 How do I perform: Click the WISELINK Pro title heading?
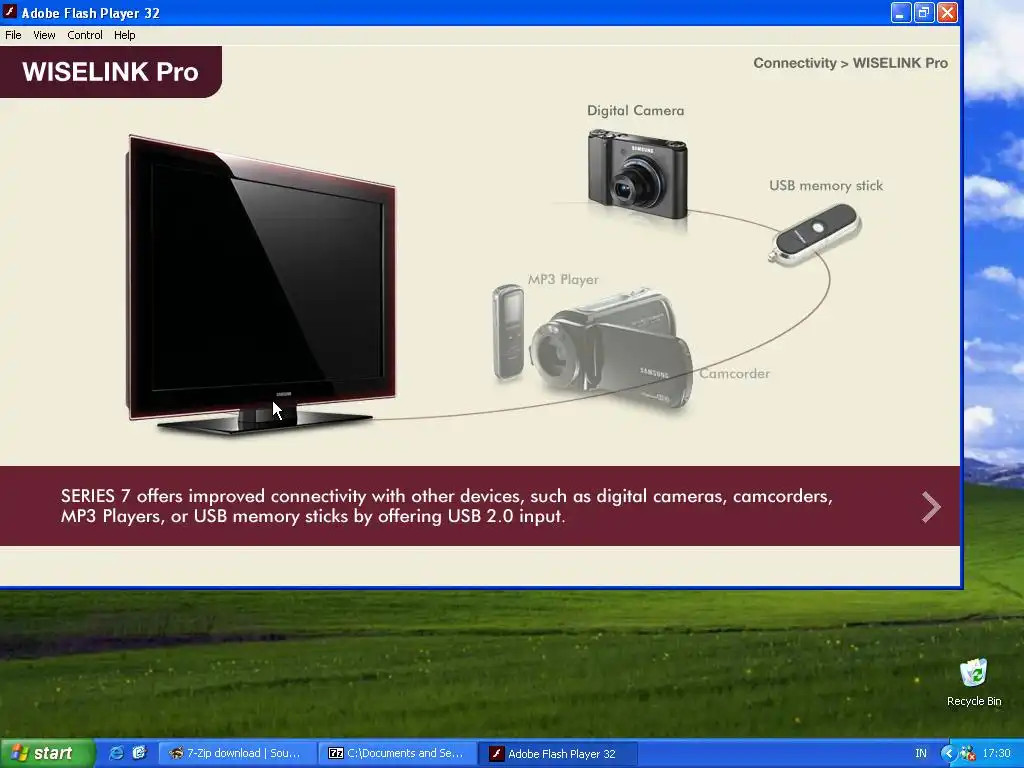pos(110,72)
